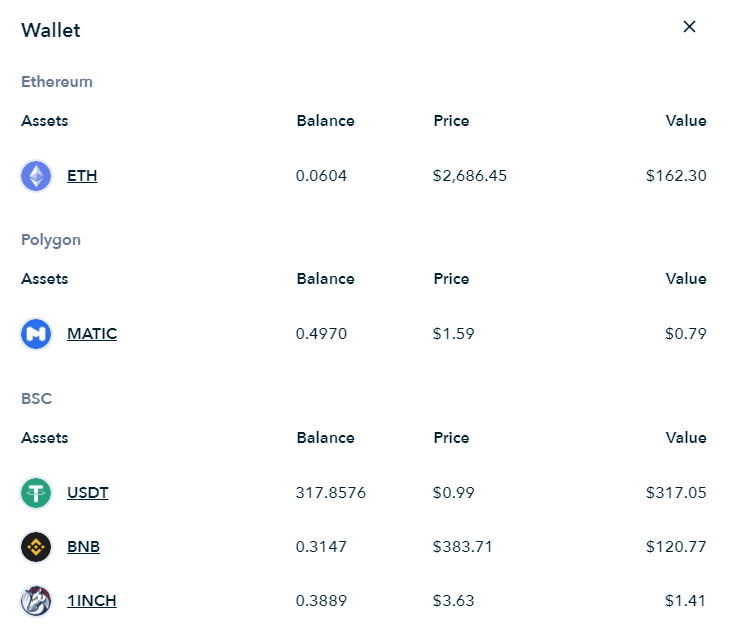Click the Wallet title text
731x635 pixels.
click(x=51, y=30)
